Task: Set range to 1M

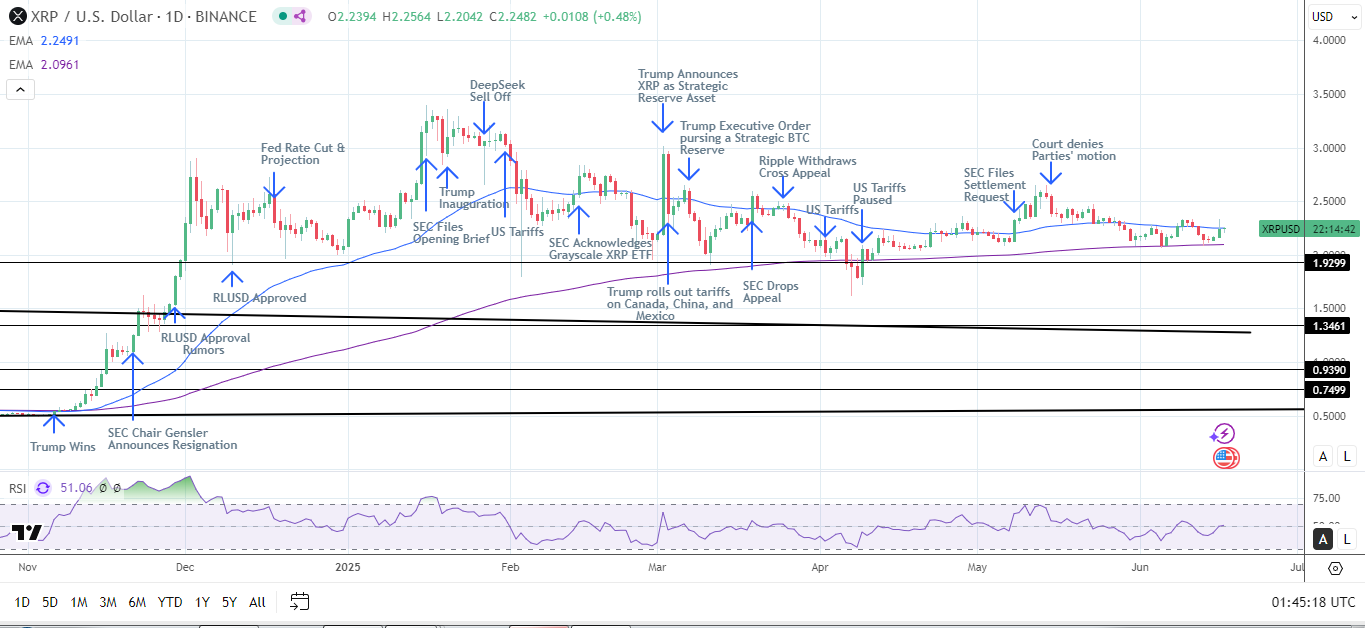Action: coord(79,602)
